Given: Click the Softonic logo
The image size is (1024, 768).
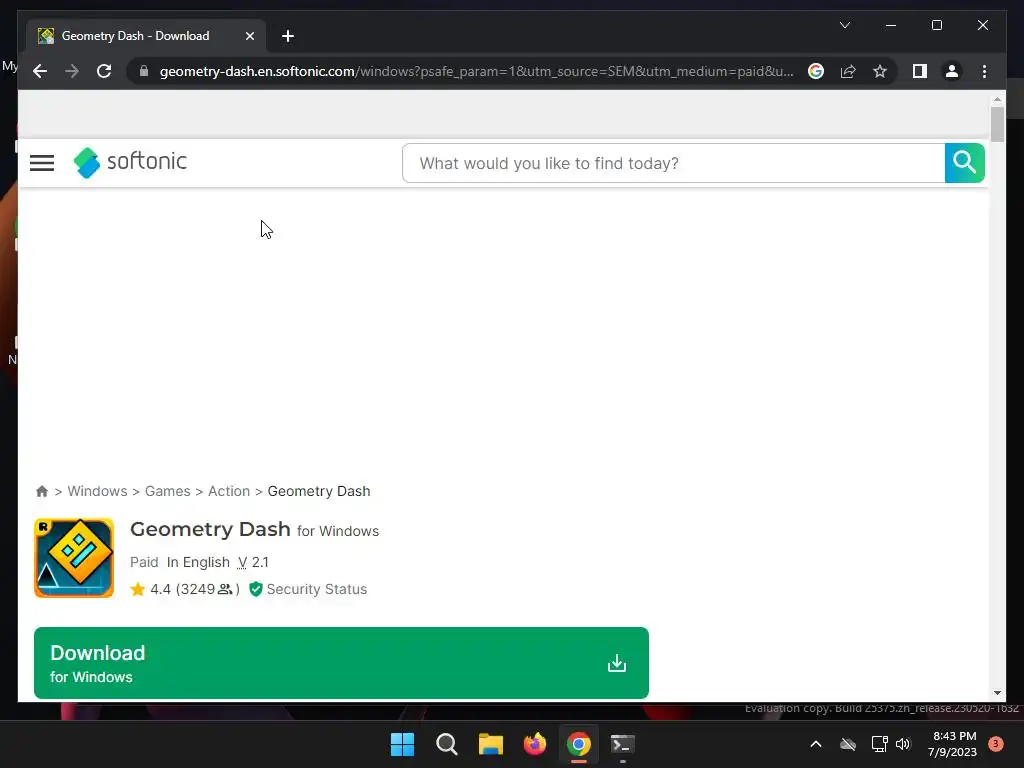Looking at the screenshot, I should [130, 162].
